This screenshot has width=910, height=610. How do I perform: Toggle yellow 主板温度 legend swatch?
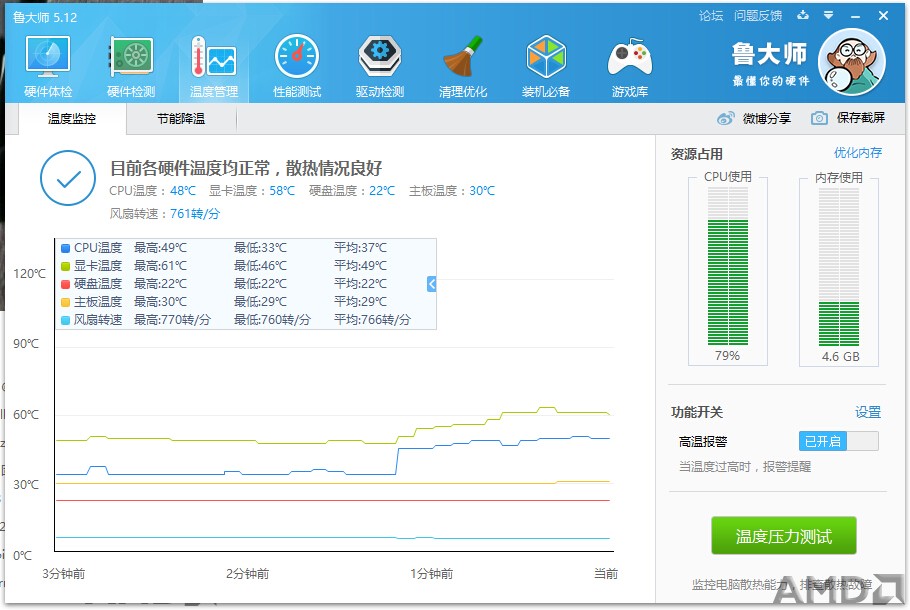66,302
